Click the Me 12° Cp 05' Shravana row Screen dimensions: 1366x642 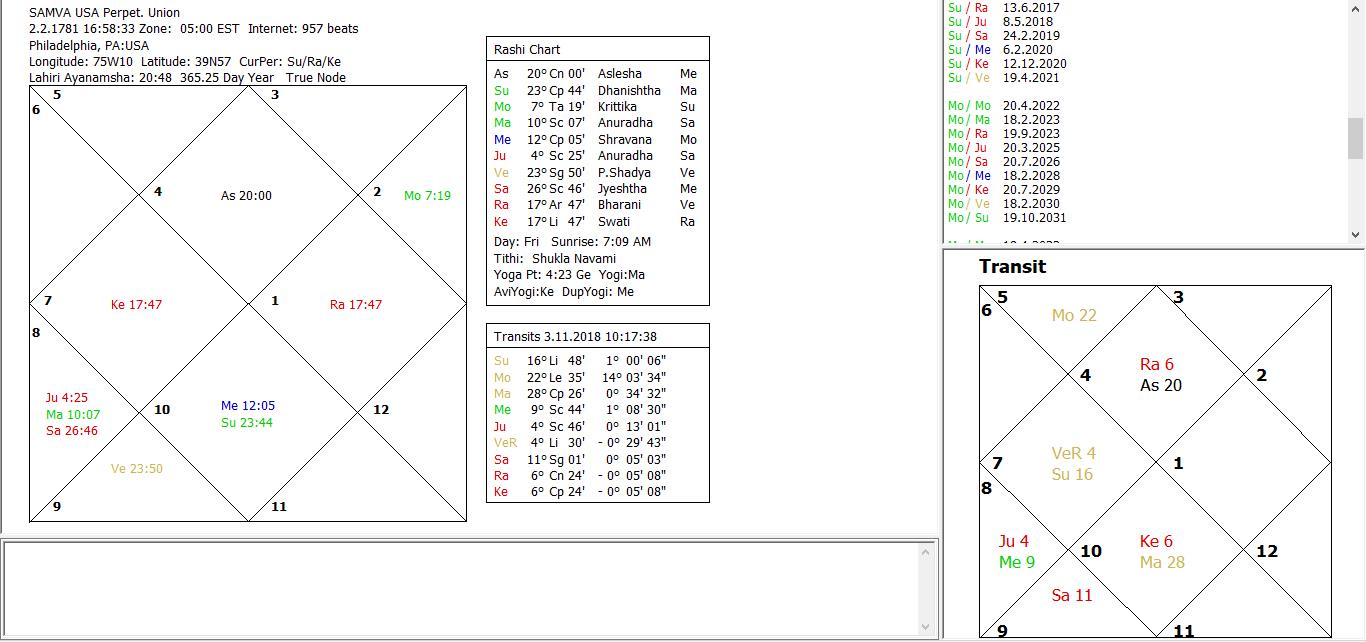[597, 140]
